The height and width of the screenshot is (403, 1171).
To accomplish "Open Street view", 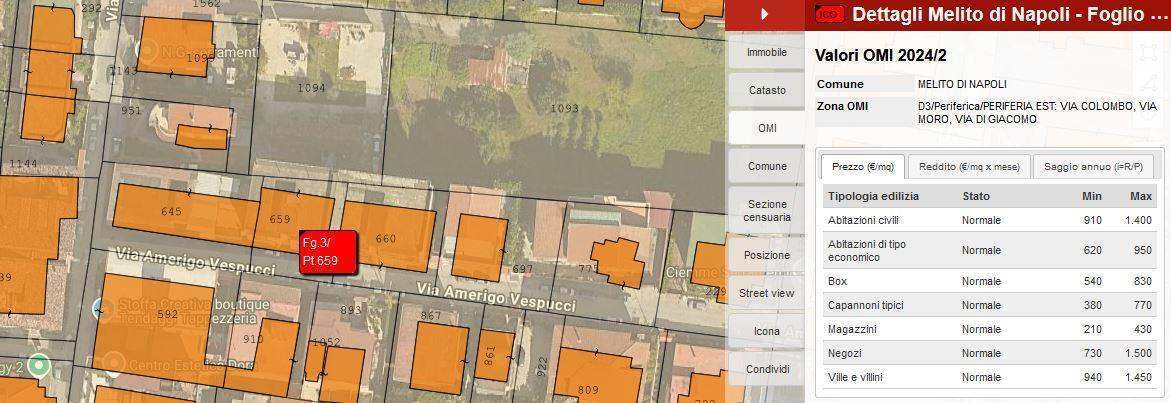I will coord(767,293).
